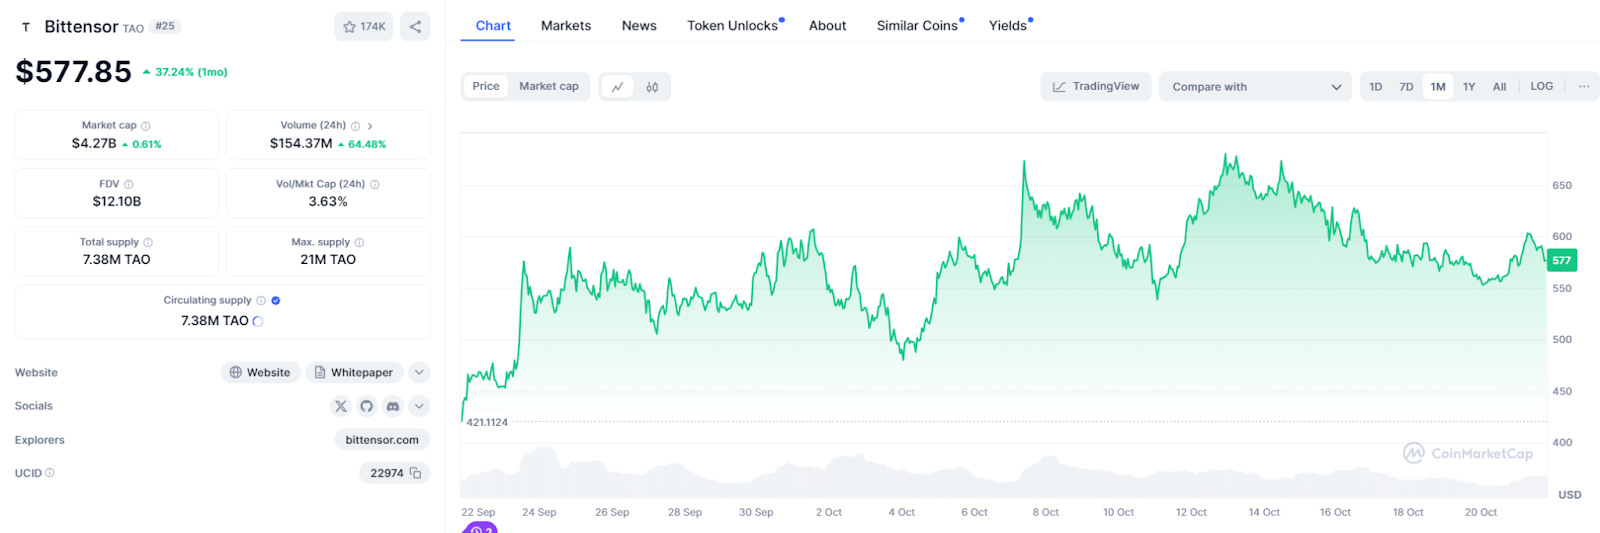
Task: Click circulating supply progress circle
Action: 258,321
